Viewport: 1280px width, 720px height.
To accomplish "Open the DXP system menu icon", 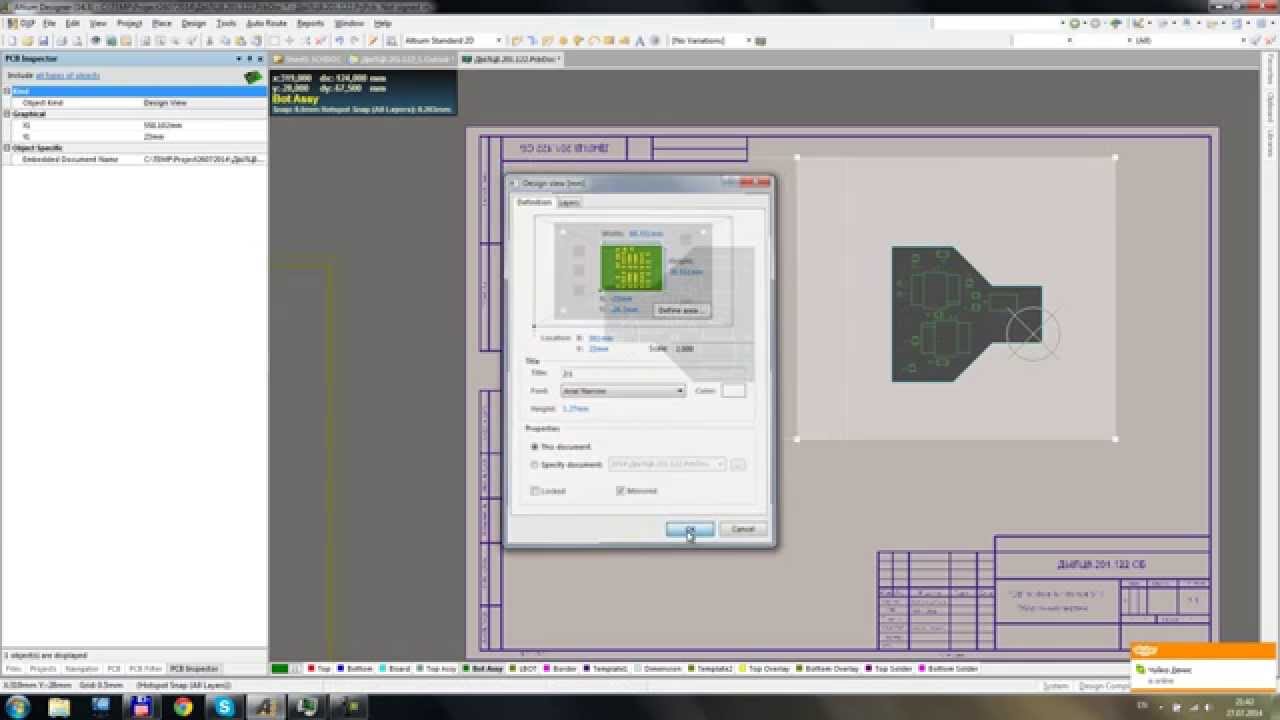I will click(x=20, y=23).
